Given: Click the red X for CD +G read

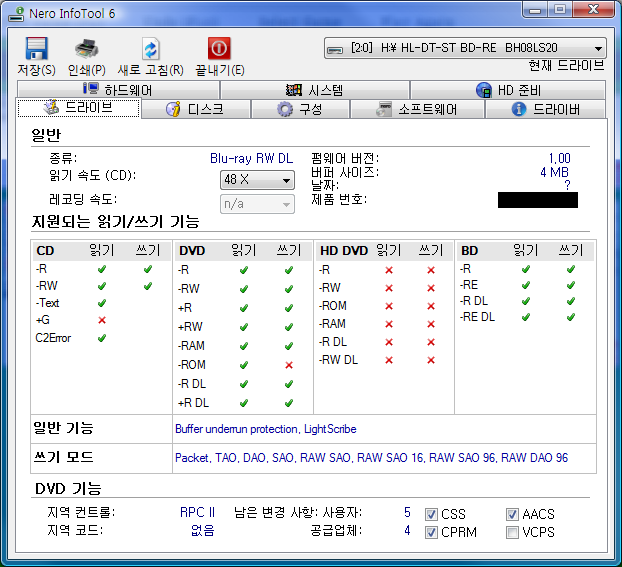Looking at the screenshot, I should (102, 320).
